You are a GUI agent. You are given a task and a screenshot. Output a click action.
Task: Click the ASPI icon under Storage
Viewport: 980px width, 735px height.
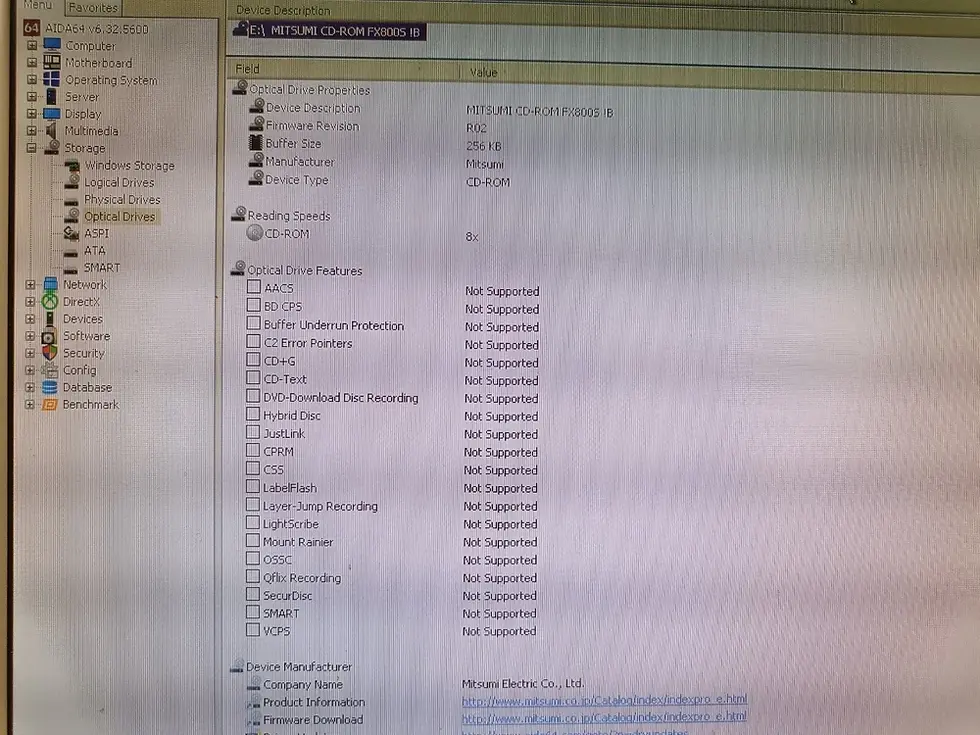(69, 233)
